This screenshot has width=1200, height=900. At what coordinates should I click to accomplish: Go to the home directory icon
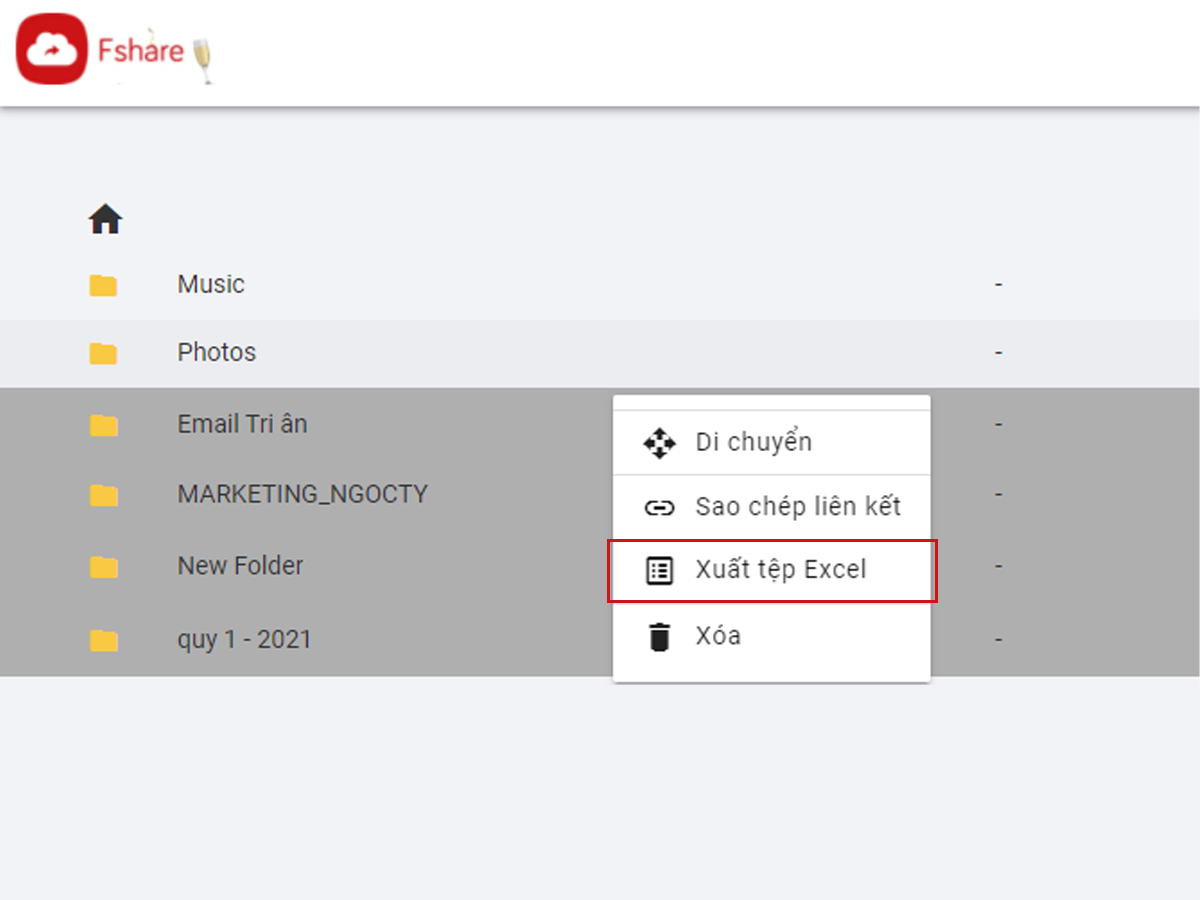(x=105, y=219)
